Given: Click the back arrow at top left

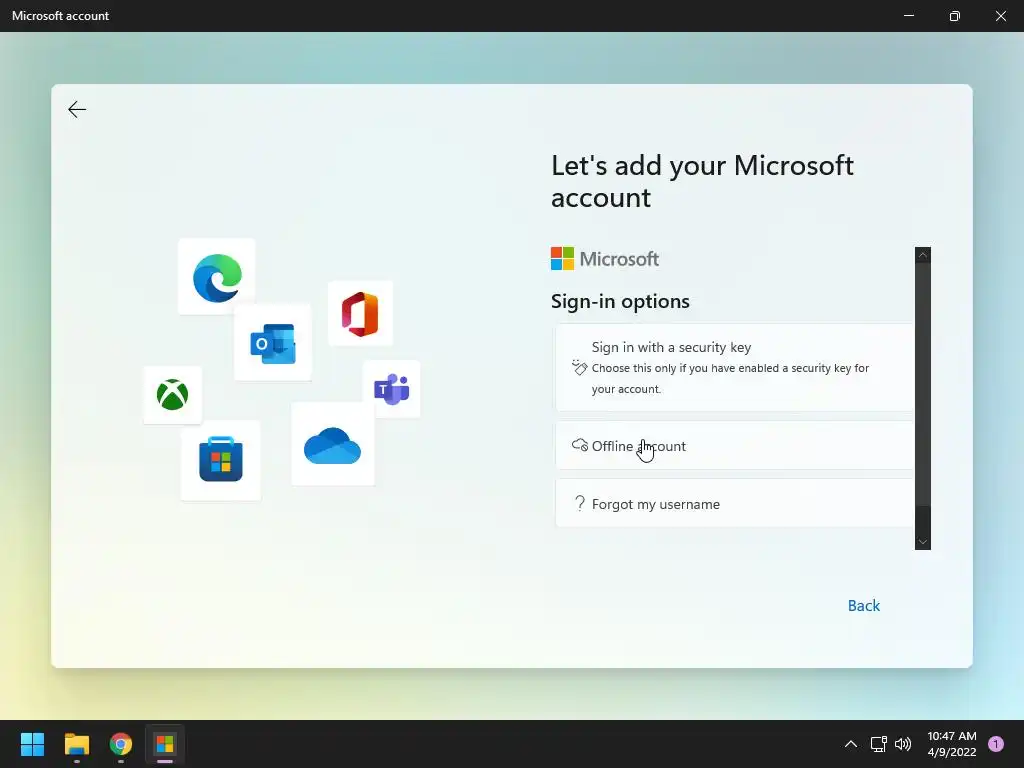Looking at the screenshot, I should [77, 109].
